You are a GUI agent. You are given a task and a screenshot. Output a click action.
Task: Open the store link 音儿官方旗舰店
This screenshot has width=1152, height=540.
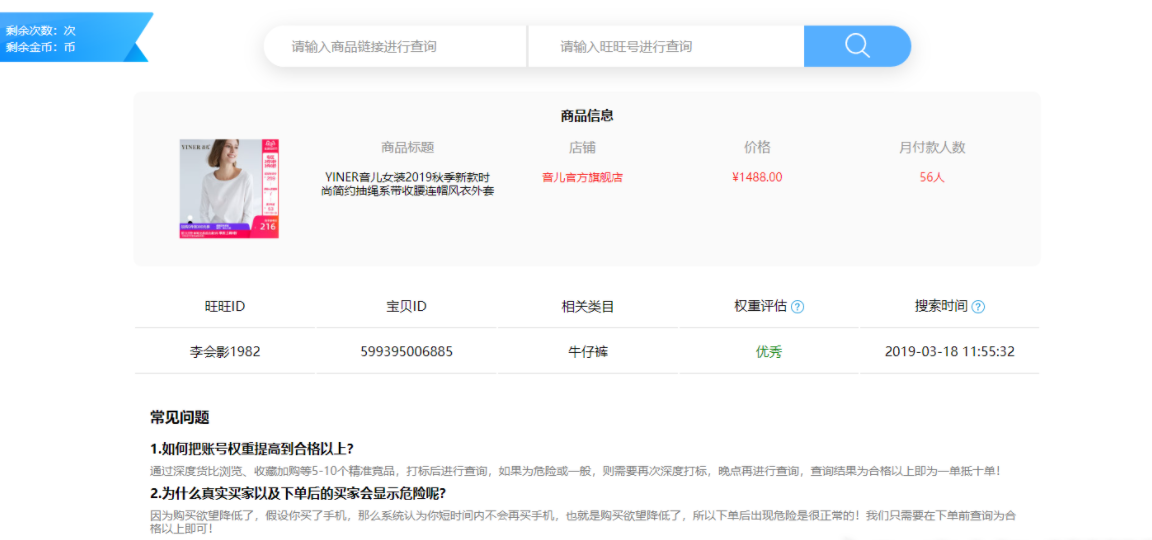(x=582, y=177)
